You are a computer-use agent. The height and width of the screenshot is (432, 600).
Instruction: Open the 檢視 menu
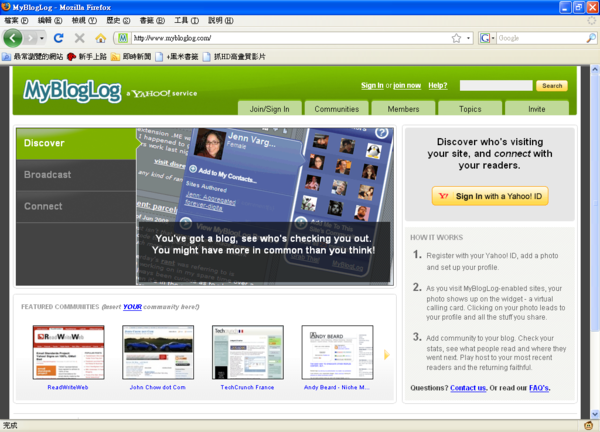[x=84, y=21]
